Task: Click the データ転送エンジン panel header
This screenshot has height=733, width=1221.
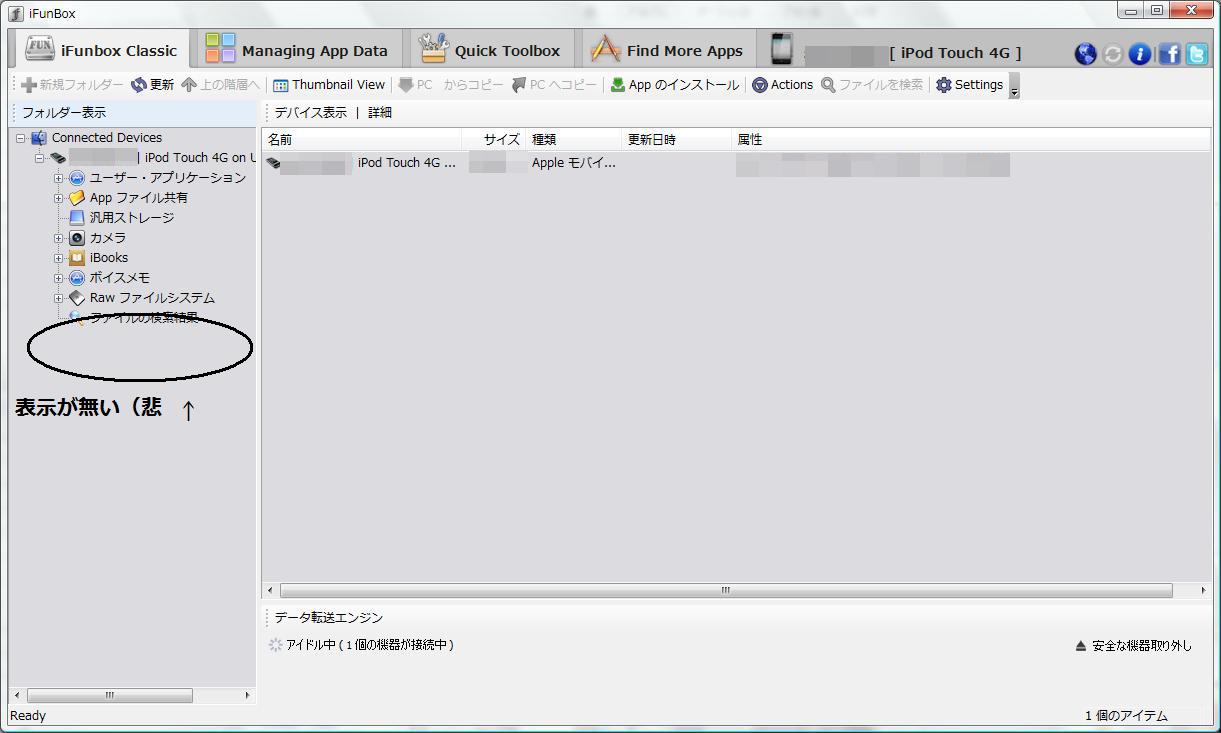Action: pyautogui.click(x=329, y=618)
